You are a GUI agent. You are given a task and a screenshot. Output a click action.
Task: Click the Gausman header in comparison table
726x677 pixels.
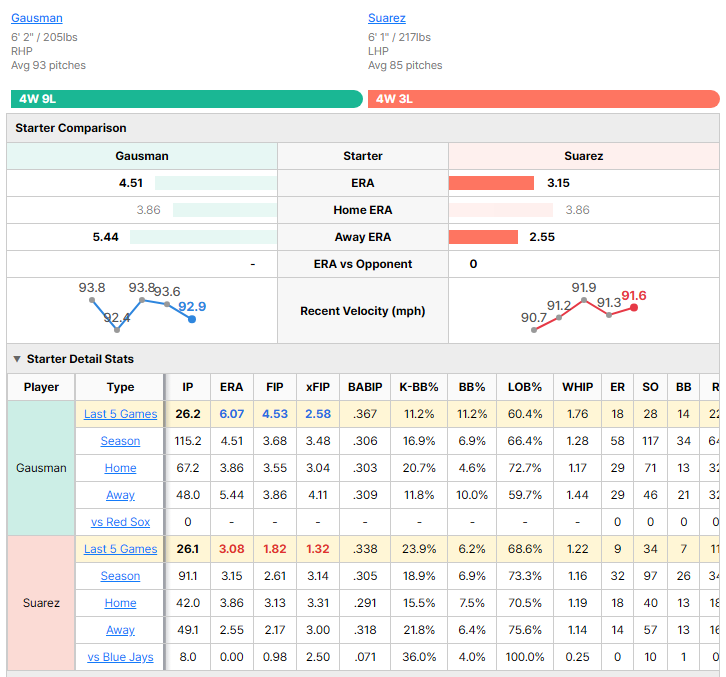tap(142, 156)
